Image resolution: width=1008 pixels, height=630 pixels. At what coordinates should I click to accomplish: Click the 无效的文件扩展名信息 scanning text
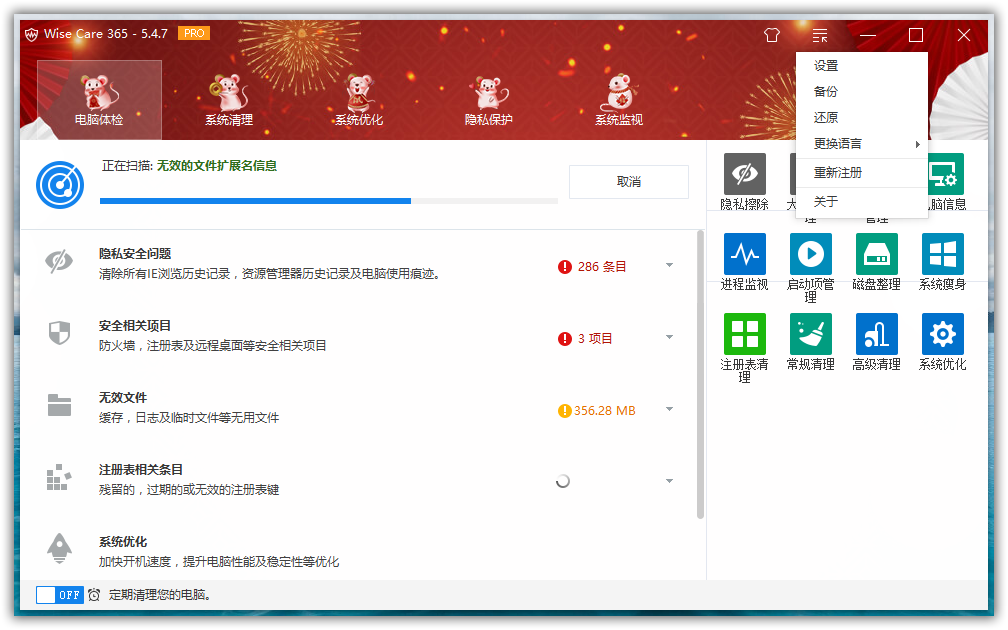click(x=217, y=166)
